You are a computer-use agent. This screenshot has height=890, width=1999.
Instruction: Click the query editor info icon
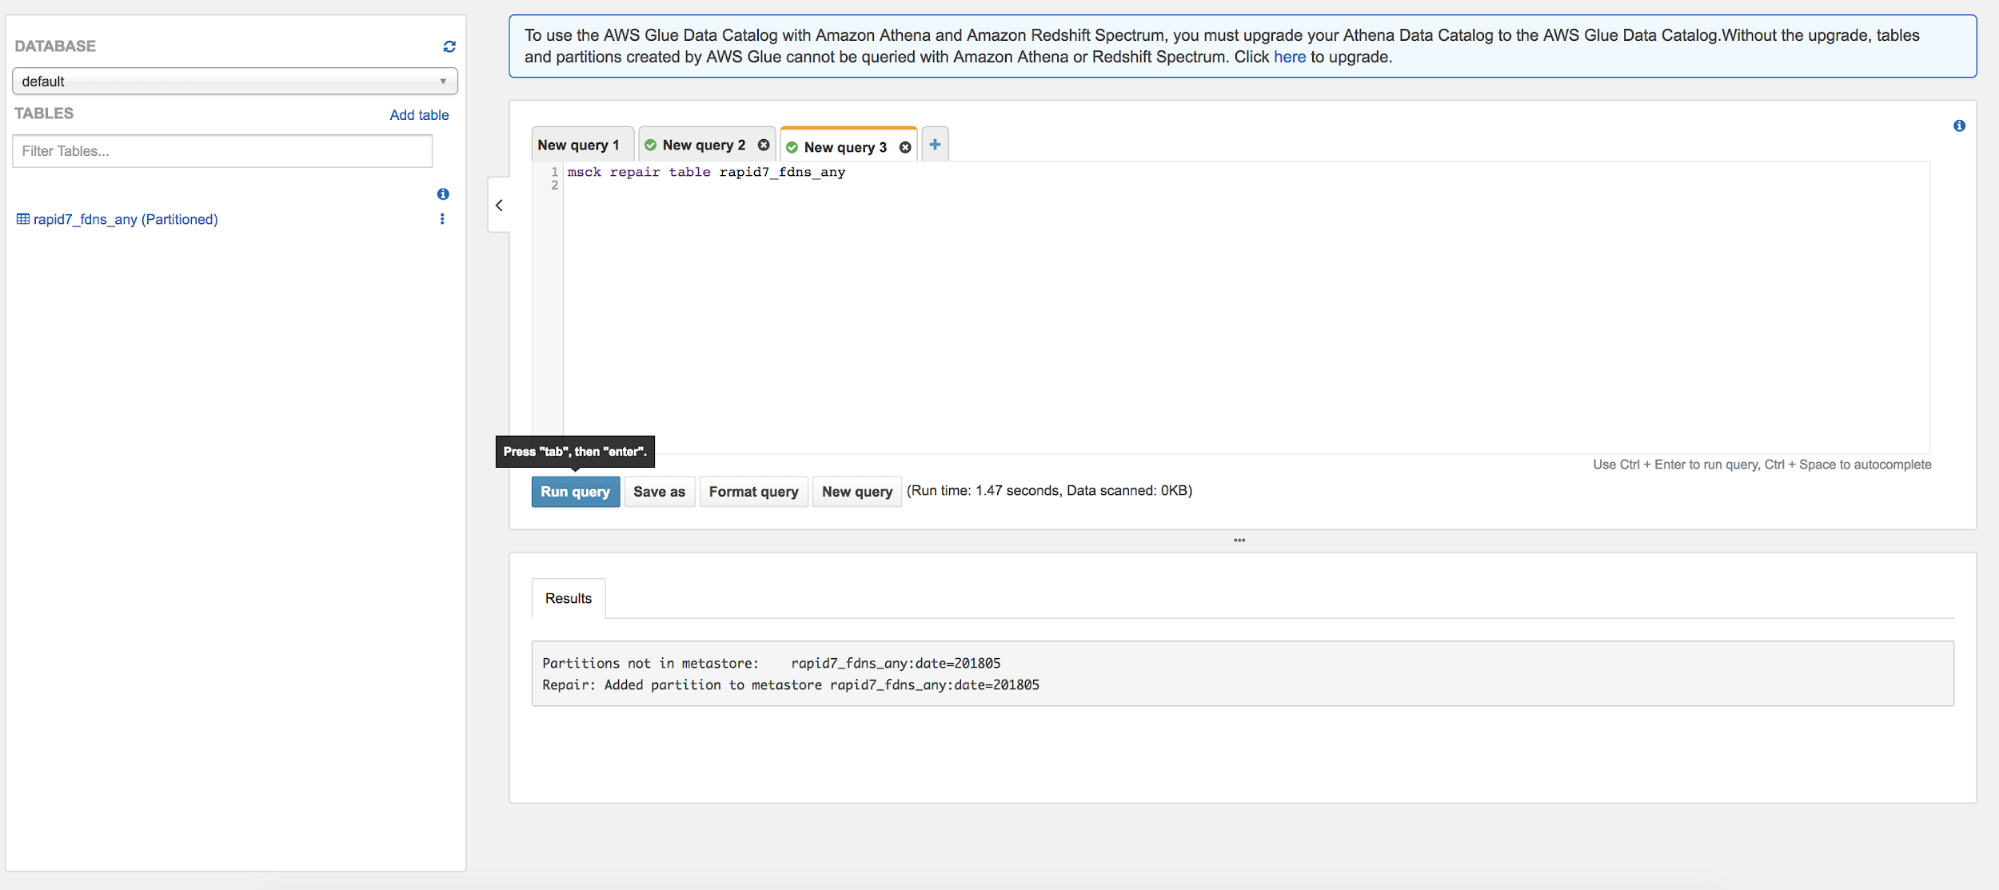tap(1959, 126)
